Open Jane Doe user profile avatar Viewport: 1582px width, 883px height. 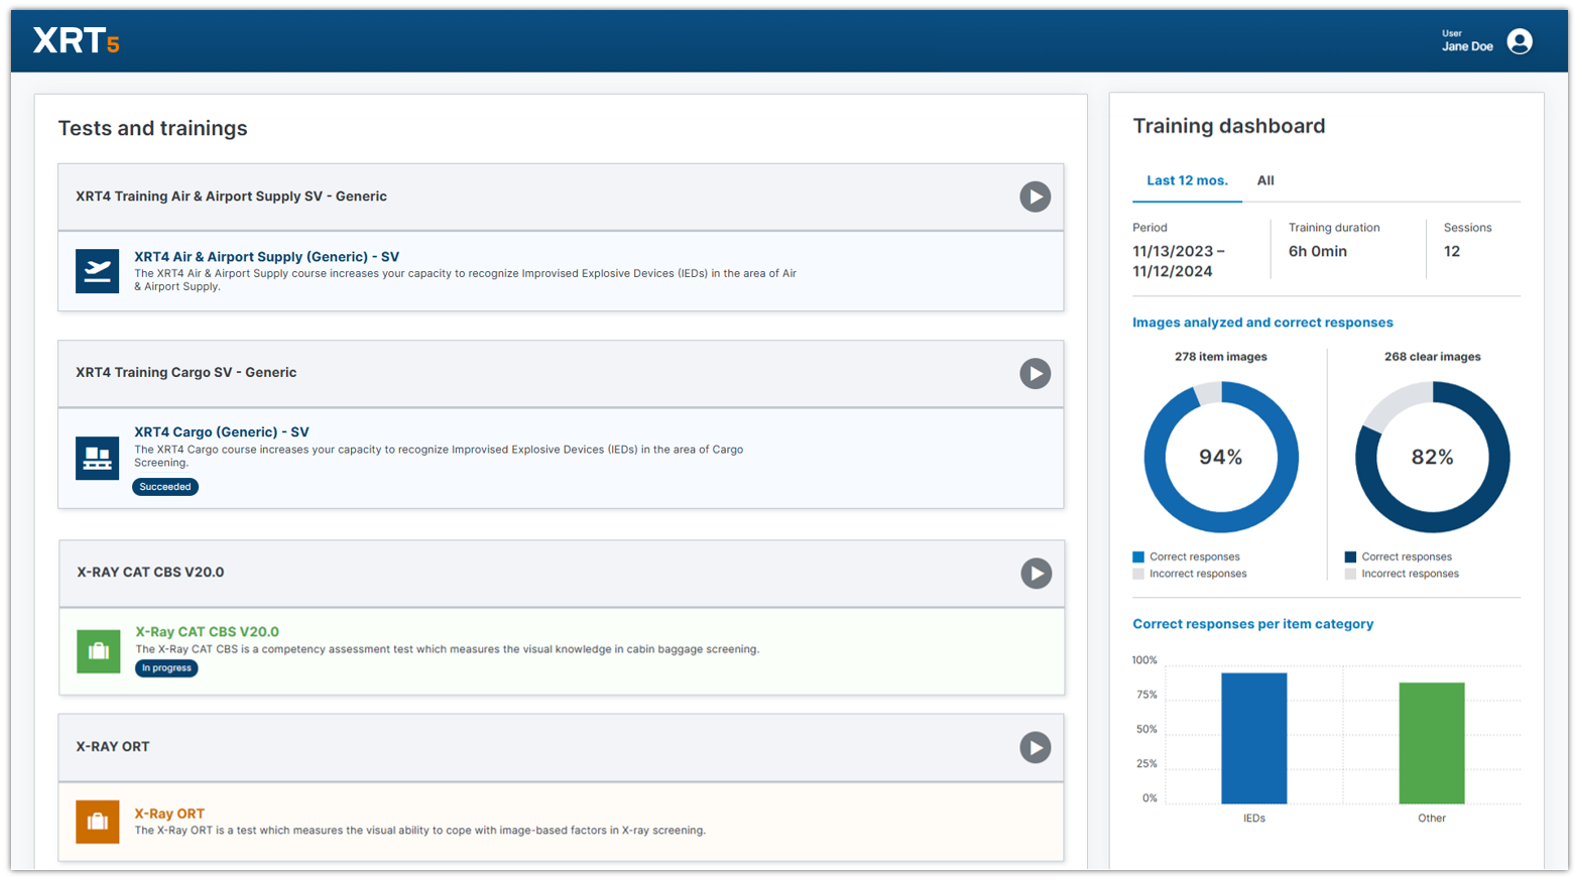(x=1519, y=41)
